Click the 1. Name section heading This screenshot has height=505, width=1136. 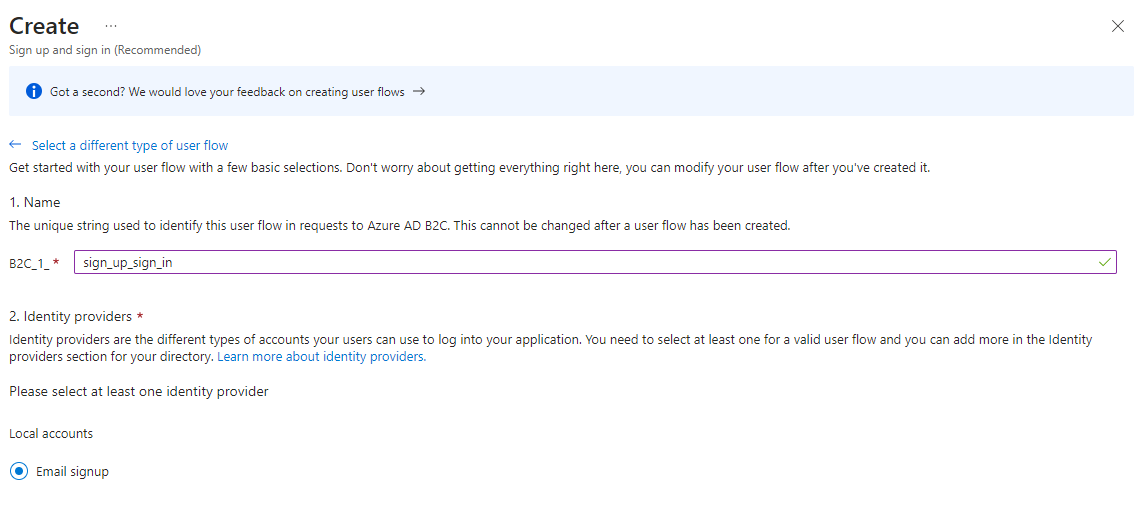coord(35,202)
